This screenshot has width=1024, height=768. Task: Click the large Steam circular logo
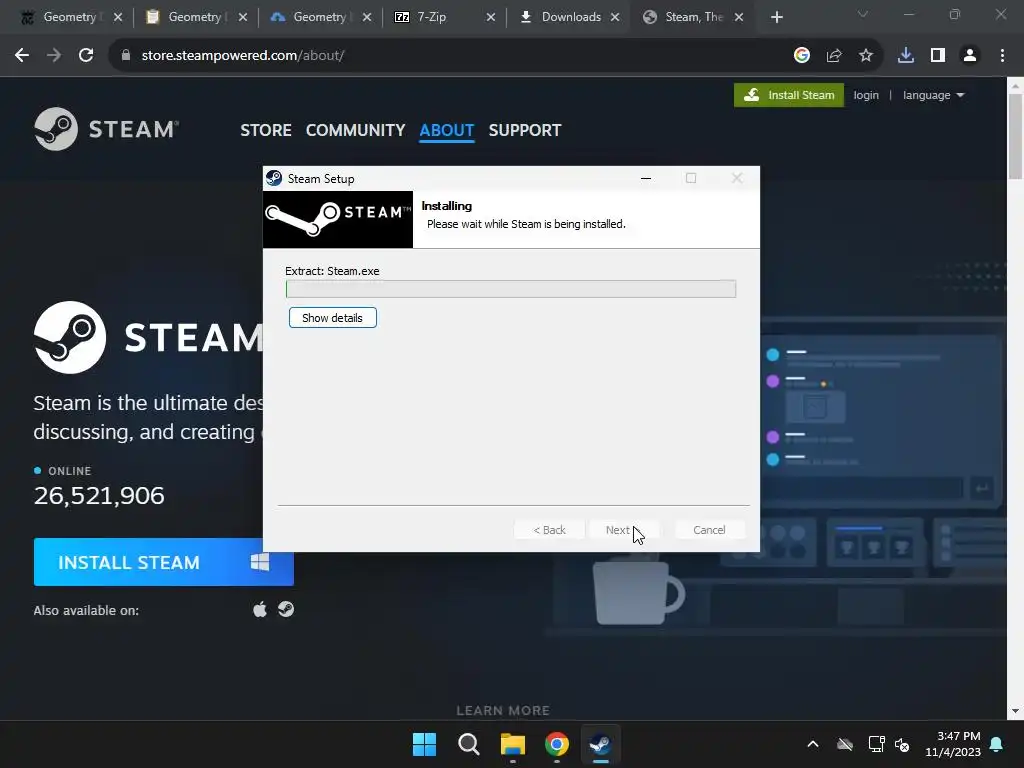tap(70, 338)
